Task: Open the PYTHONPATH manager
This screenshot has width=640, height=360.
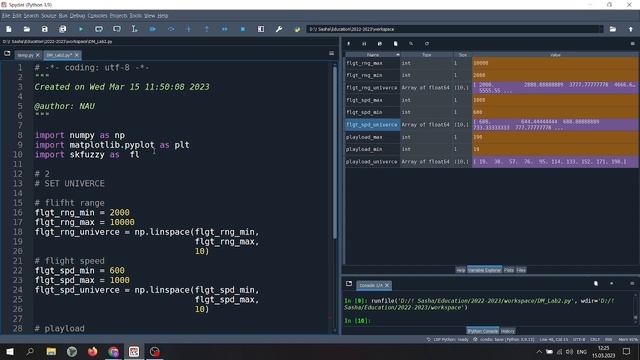Action: [x=297, y=29]
